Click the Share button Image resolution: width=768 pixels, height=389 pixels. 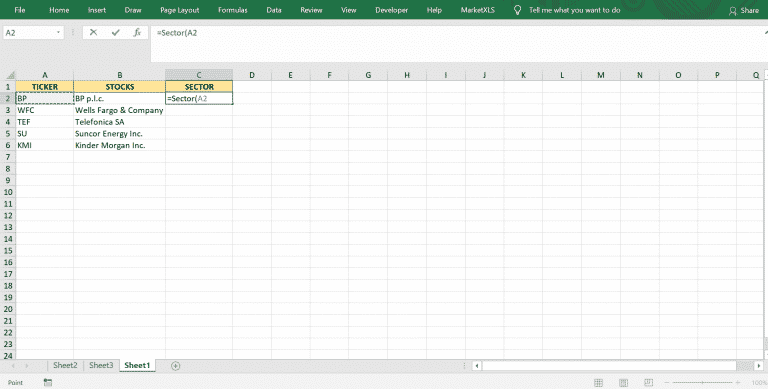[x=744, y=10]
